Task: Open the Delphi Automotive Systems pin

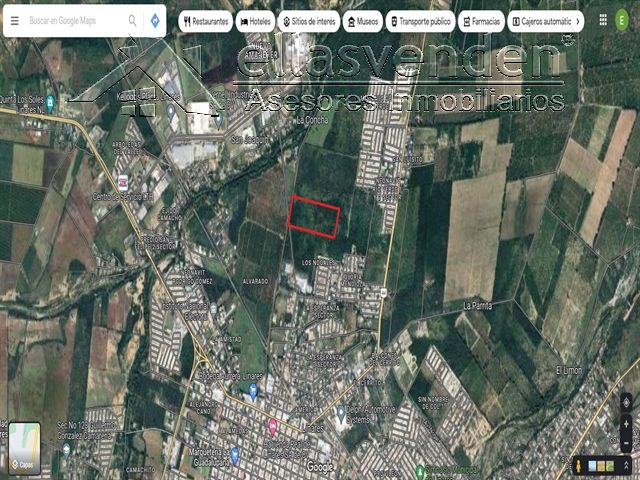Action: tap(341, 414)
